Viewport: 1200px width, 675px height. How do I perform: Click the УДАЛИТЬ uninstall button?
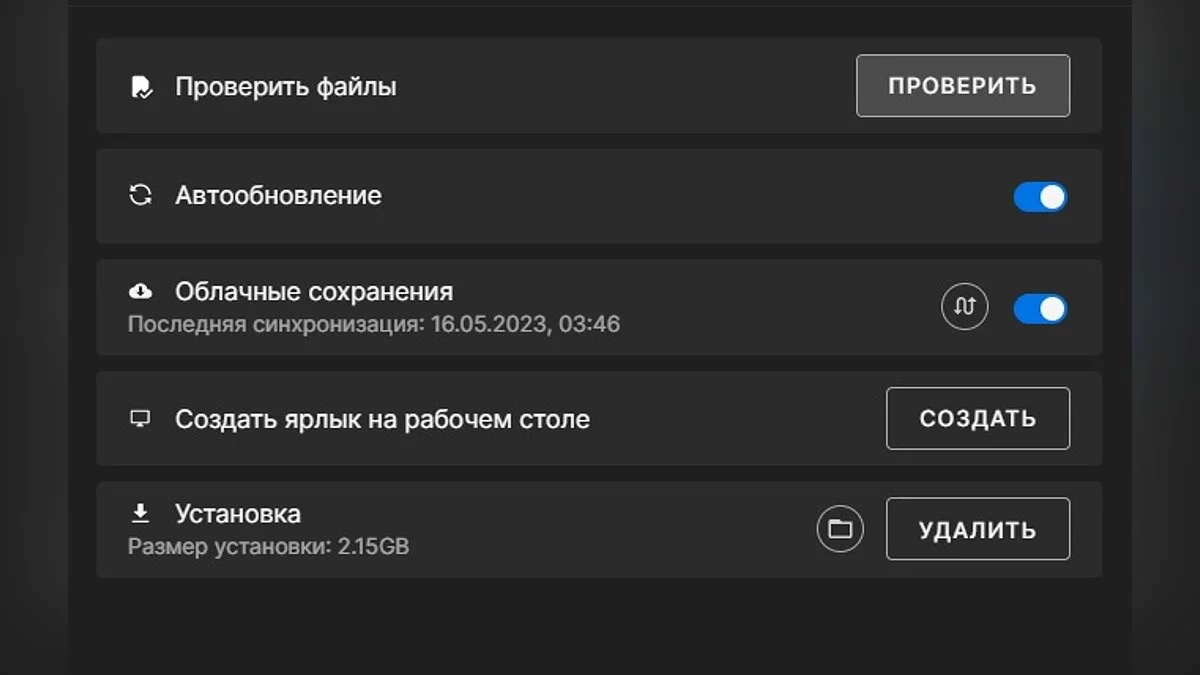point(977,529)
